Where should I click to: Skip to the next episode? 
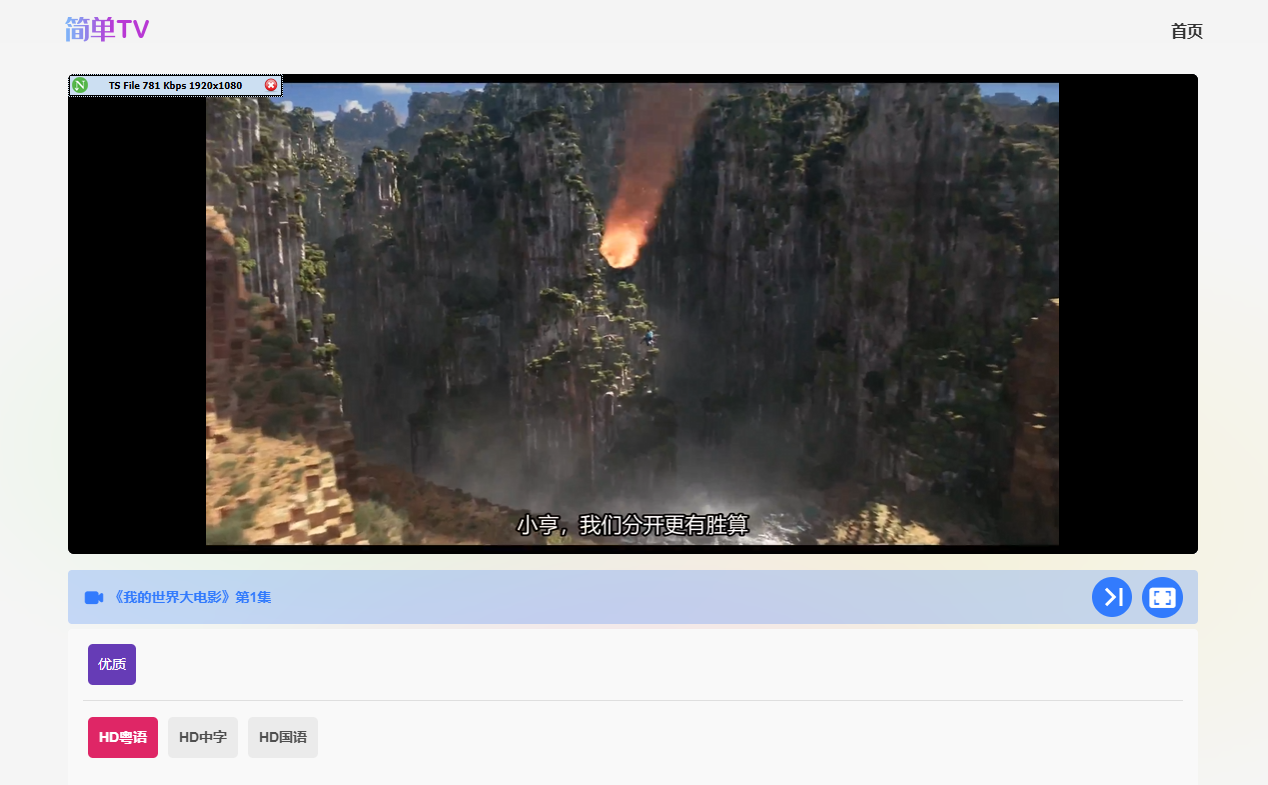coord(1112,597)
